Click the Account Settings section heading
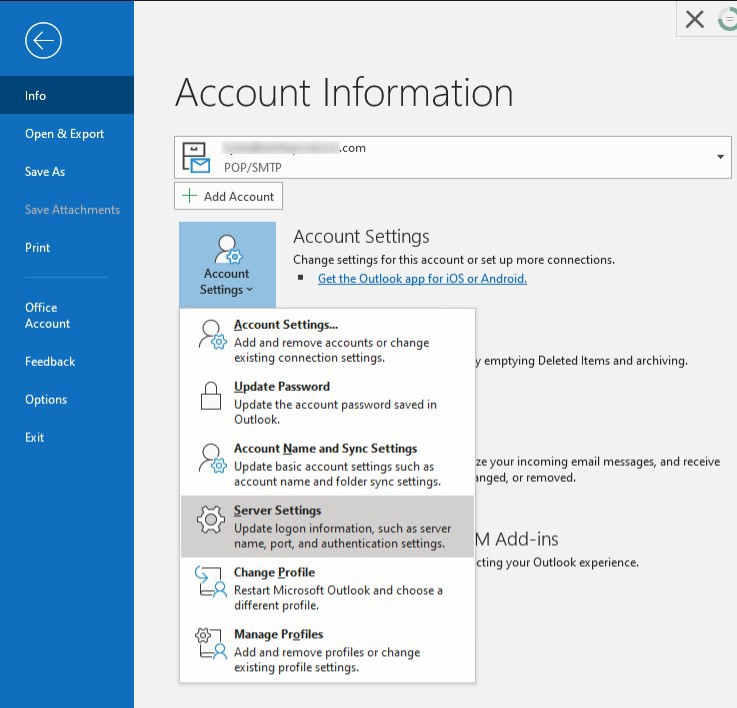 (x=361, y=236)
